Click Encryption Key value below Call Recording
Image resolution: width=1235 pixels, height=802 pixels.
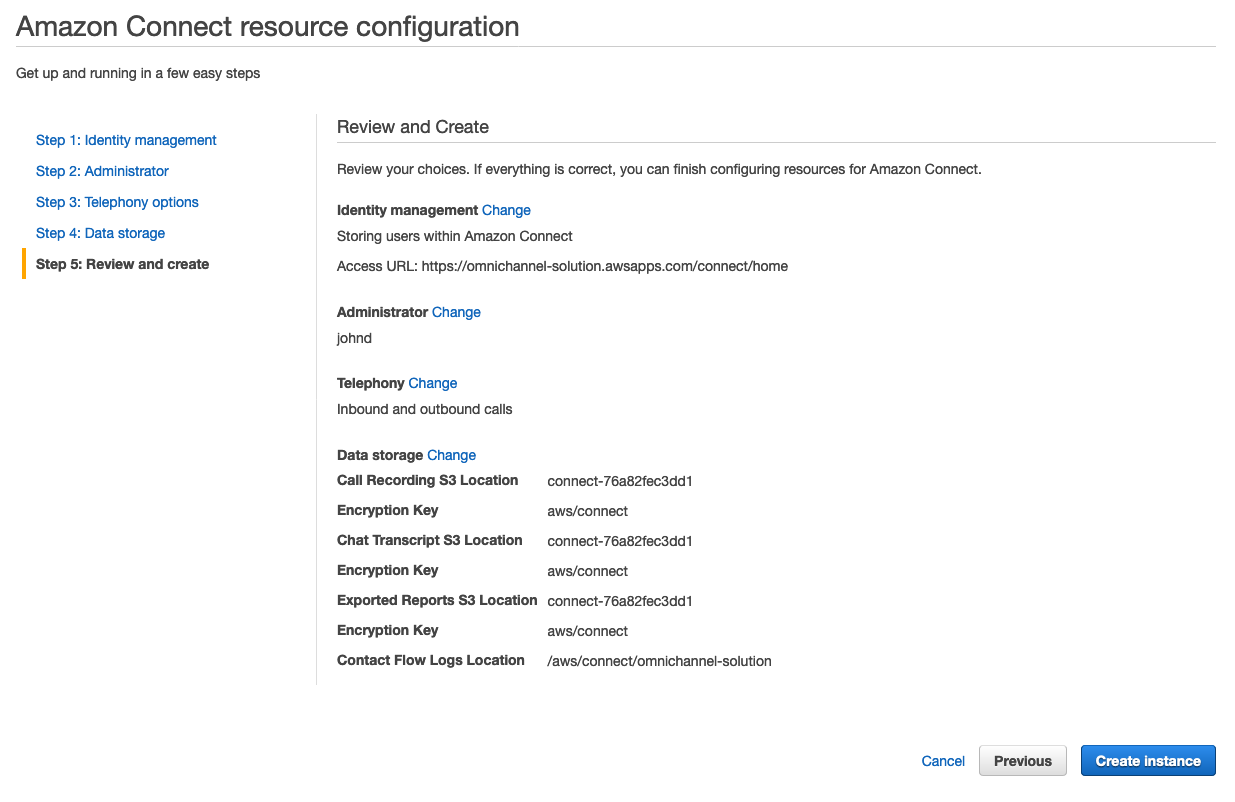pyautogui.click(x=588, y=511)
